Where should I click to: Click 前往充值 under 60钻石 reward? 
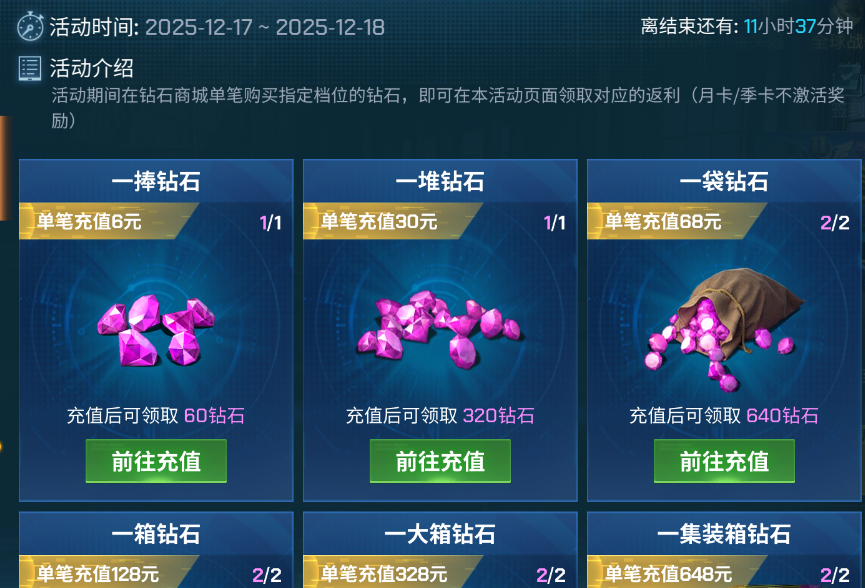156,461
